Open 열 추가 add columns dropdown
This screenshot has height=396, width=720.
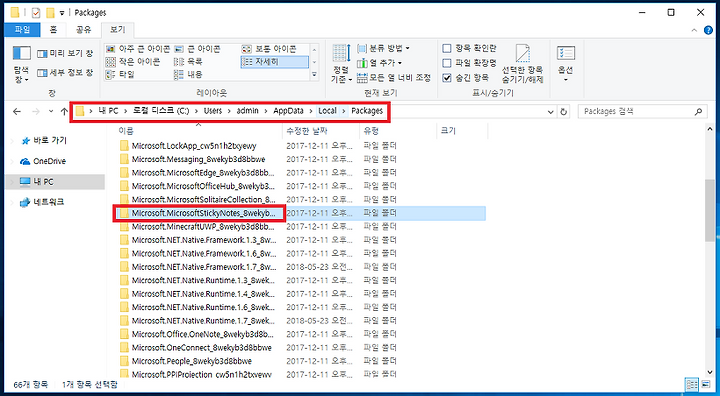pyautogui.click(x=380, y=62)
